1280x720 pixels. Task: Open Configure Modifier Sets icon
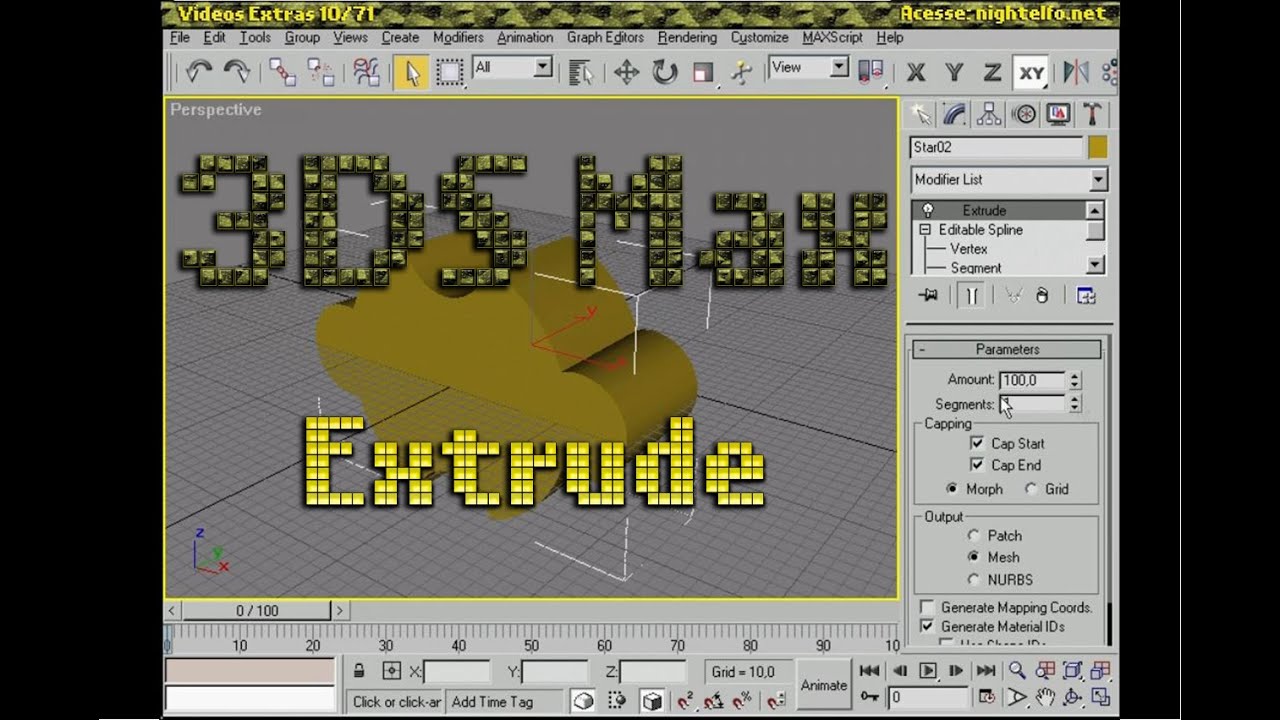[1086, 295]
